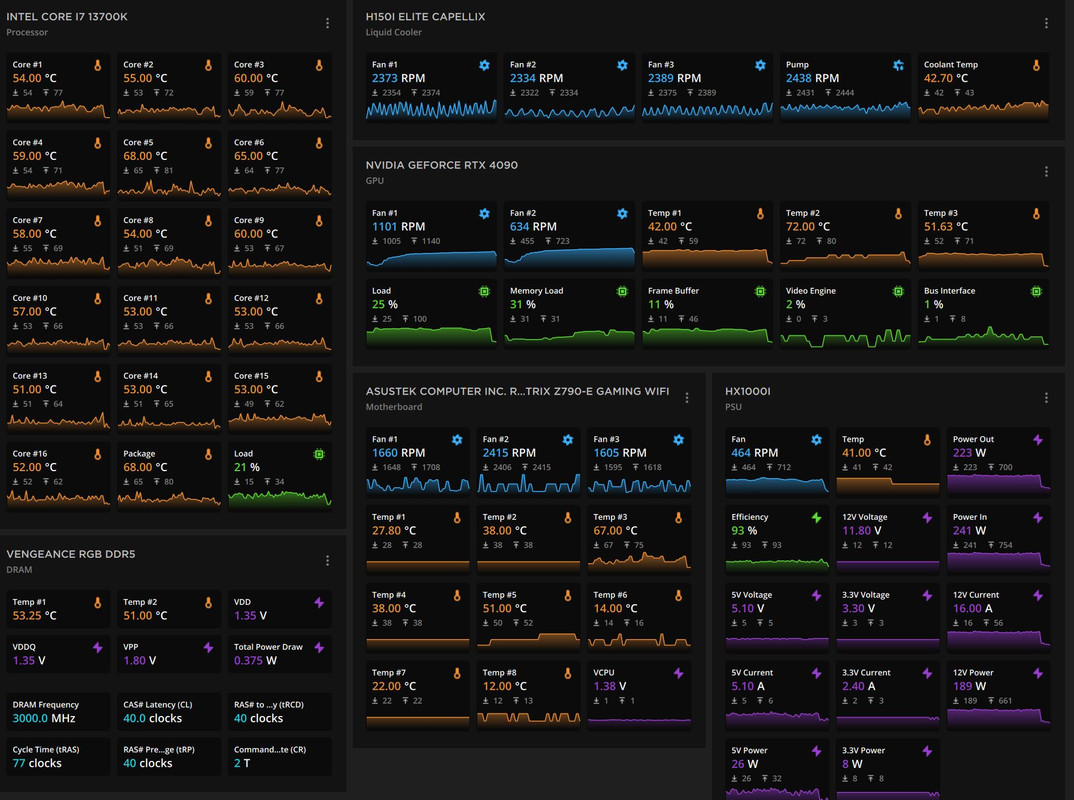Open the Intel Core i7 13700K options menu
Image resolution: width=1074 pixels, height=800 pixels.
pyautogui.click(x=327, y=23)
